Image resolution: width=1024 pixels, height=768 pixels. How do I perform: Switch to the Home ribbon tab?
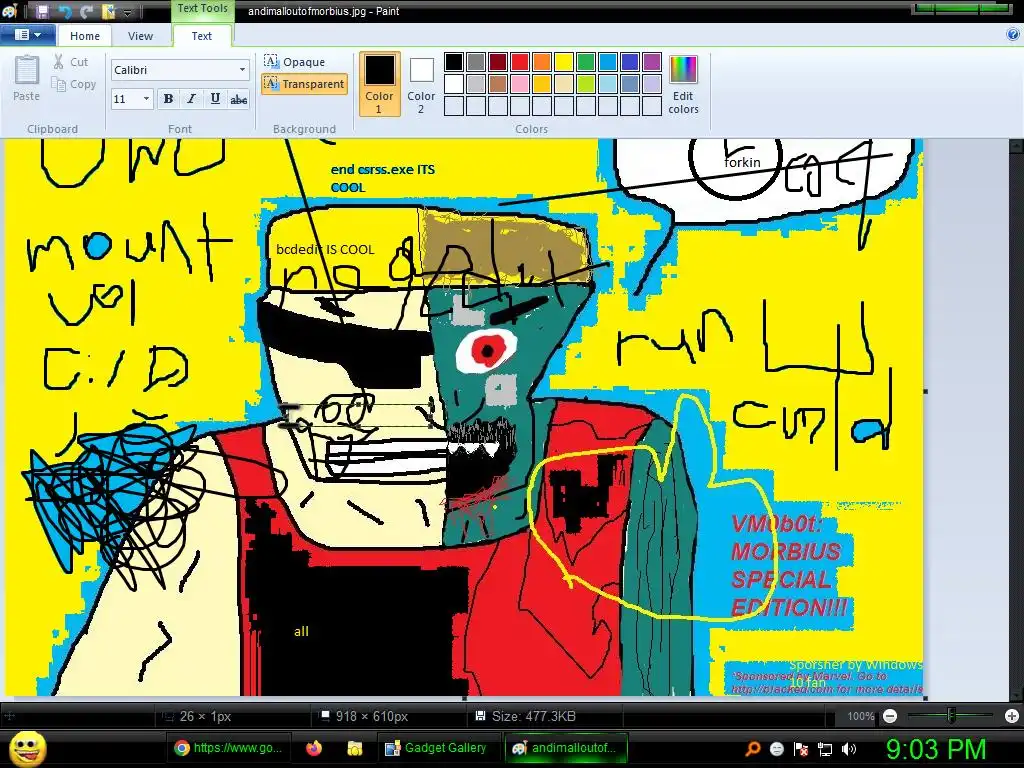pyautogui.click(x=85, y=36)
